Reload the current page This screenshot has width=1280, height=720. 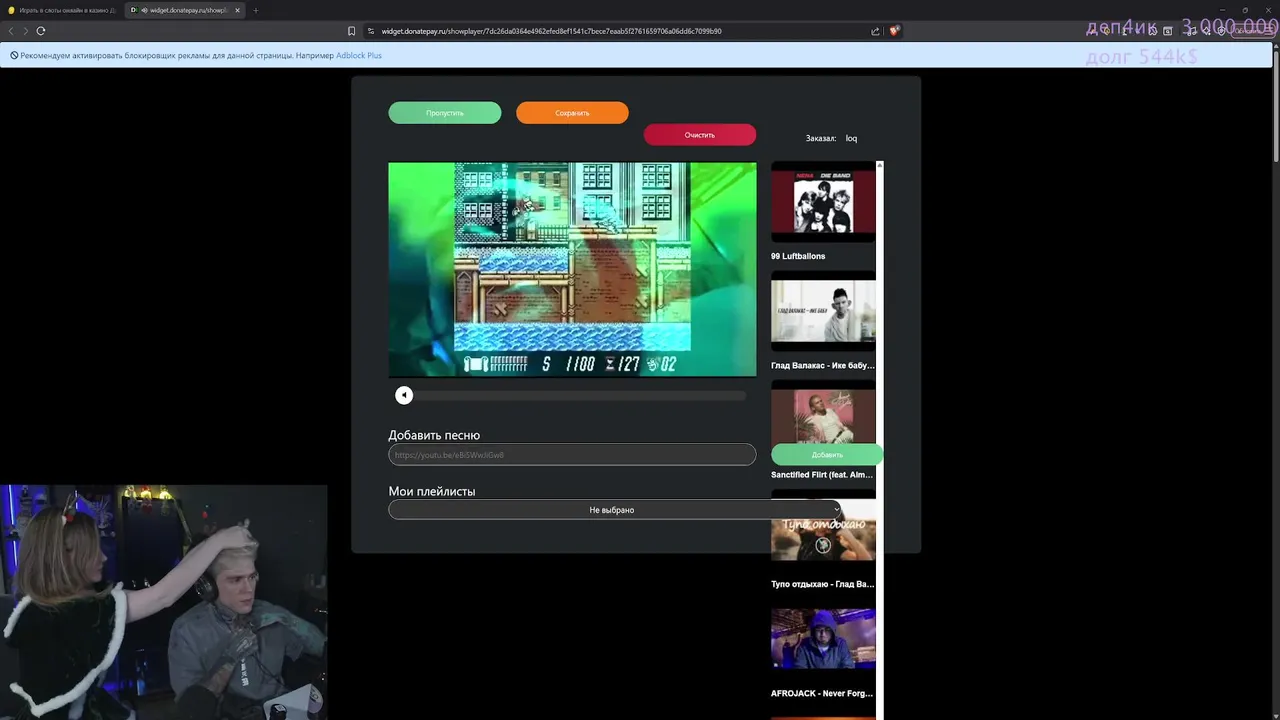[41, 31]
